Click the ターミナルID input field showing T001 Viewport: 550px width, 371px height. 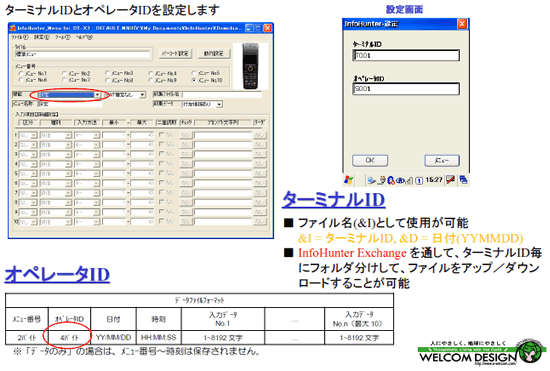tap(406, 55)
